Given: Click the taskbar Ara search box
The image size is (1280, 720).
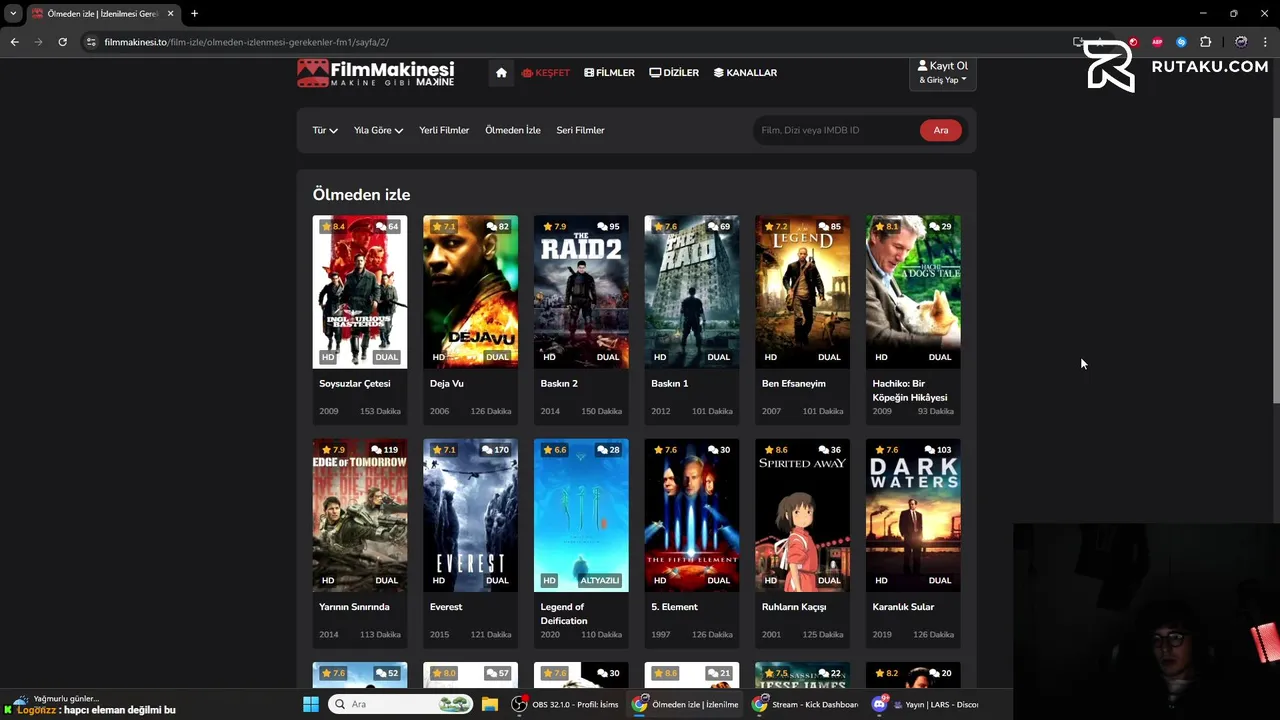Looking at the screenshot, I should [400, 704].
